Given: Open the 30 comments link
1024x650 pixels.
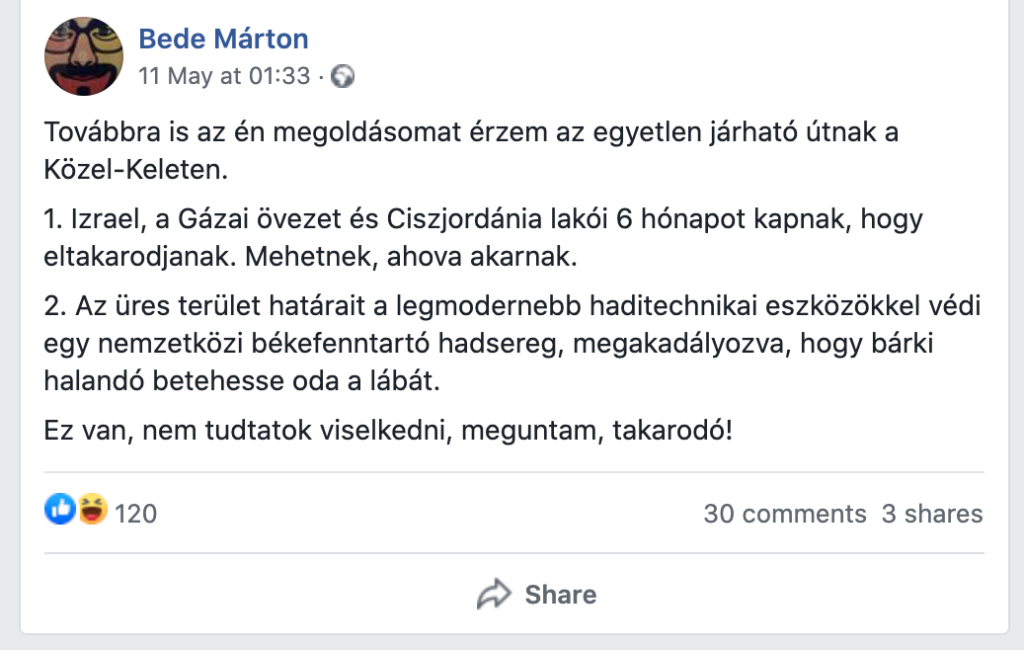Looking at the screenshot, I should click(785, 513).
